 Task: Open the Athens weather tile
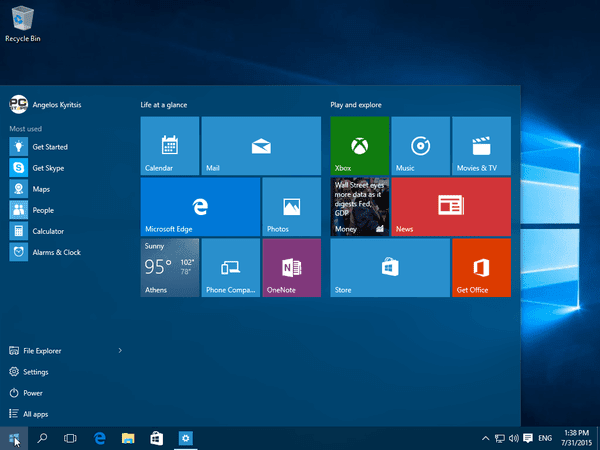tap(170, 267)
